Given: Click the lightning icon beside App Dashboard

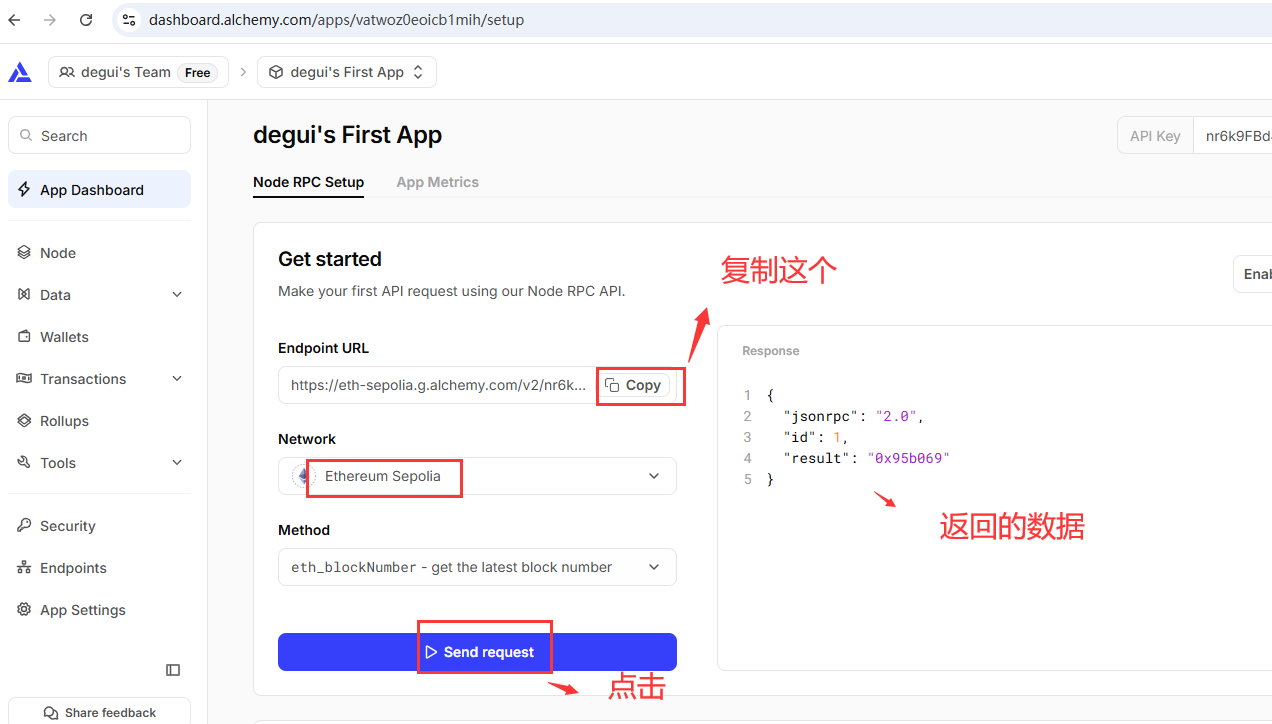Looking at the screenshot, I should tap(24, 189).
